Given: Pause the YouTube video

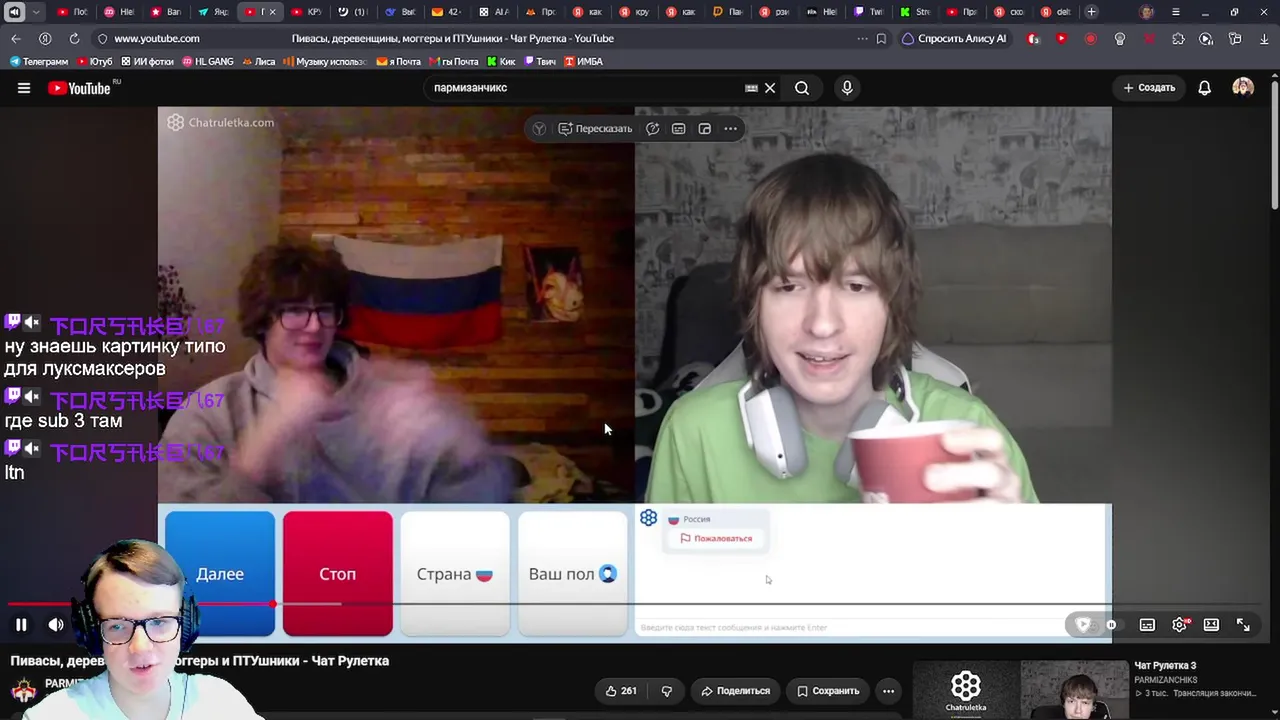Looking at the screenshot, I should click(x=21, y=625).
